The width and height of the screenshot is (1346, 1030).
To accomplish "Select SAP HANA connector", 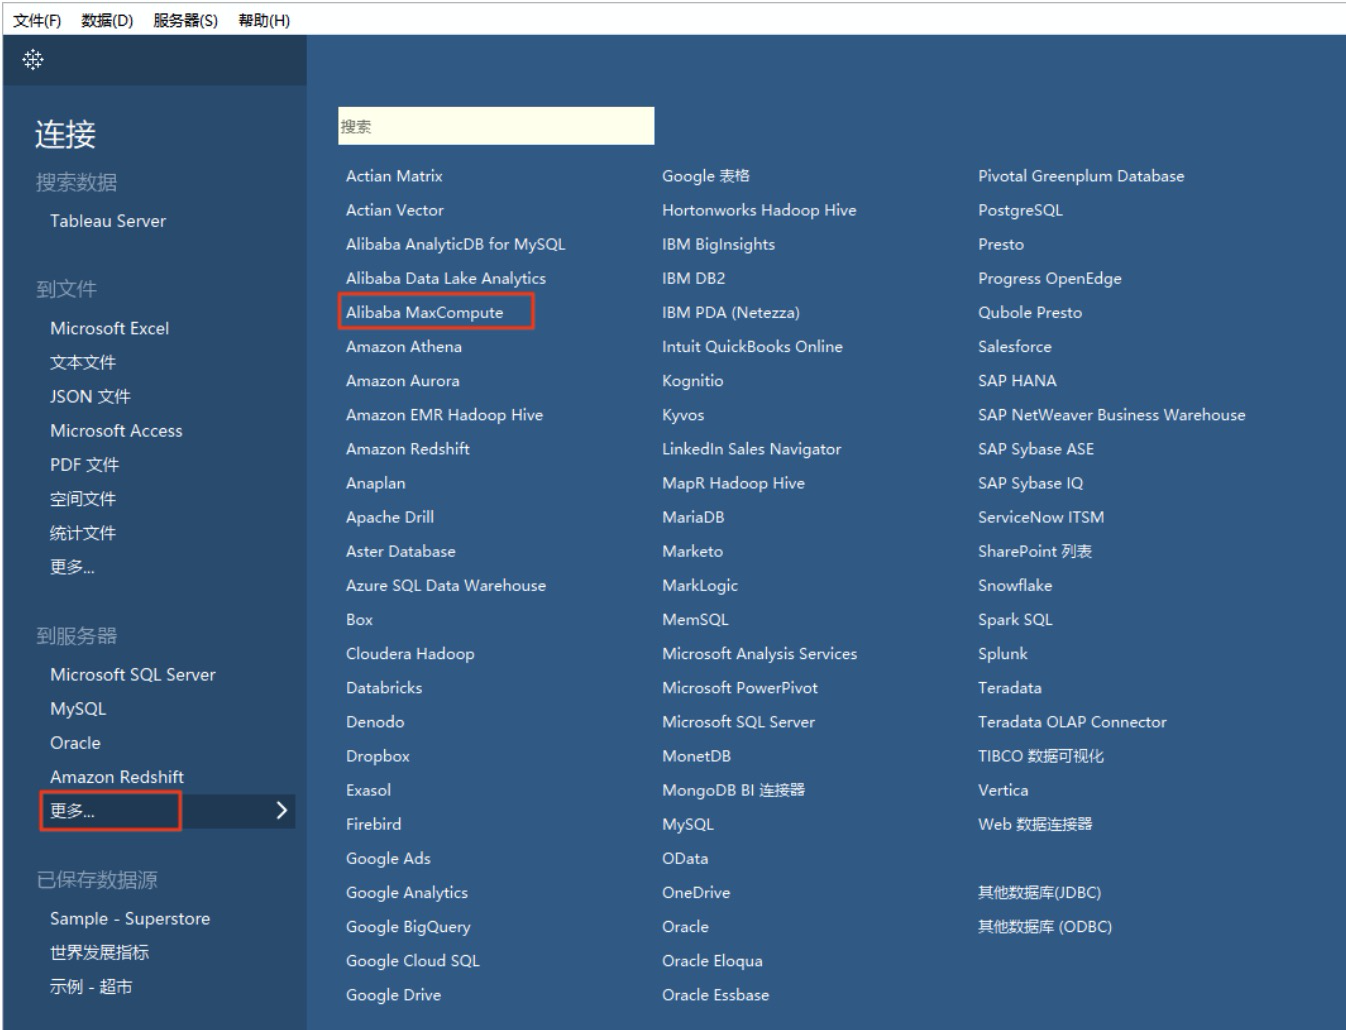I will [x=1017, y=380].
